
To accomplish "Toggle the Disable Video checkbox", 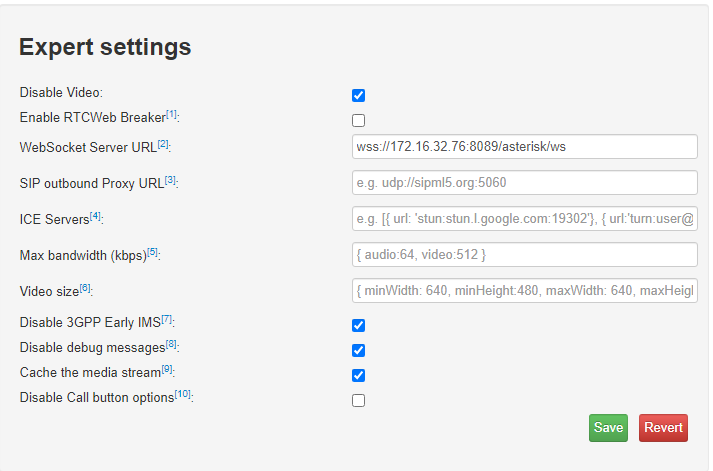I will 358,96.
